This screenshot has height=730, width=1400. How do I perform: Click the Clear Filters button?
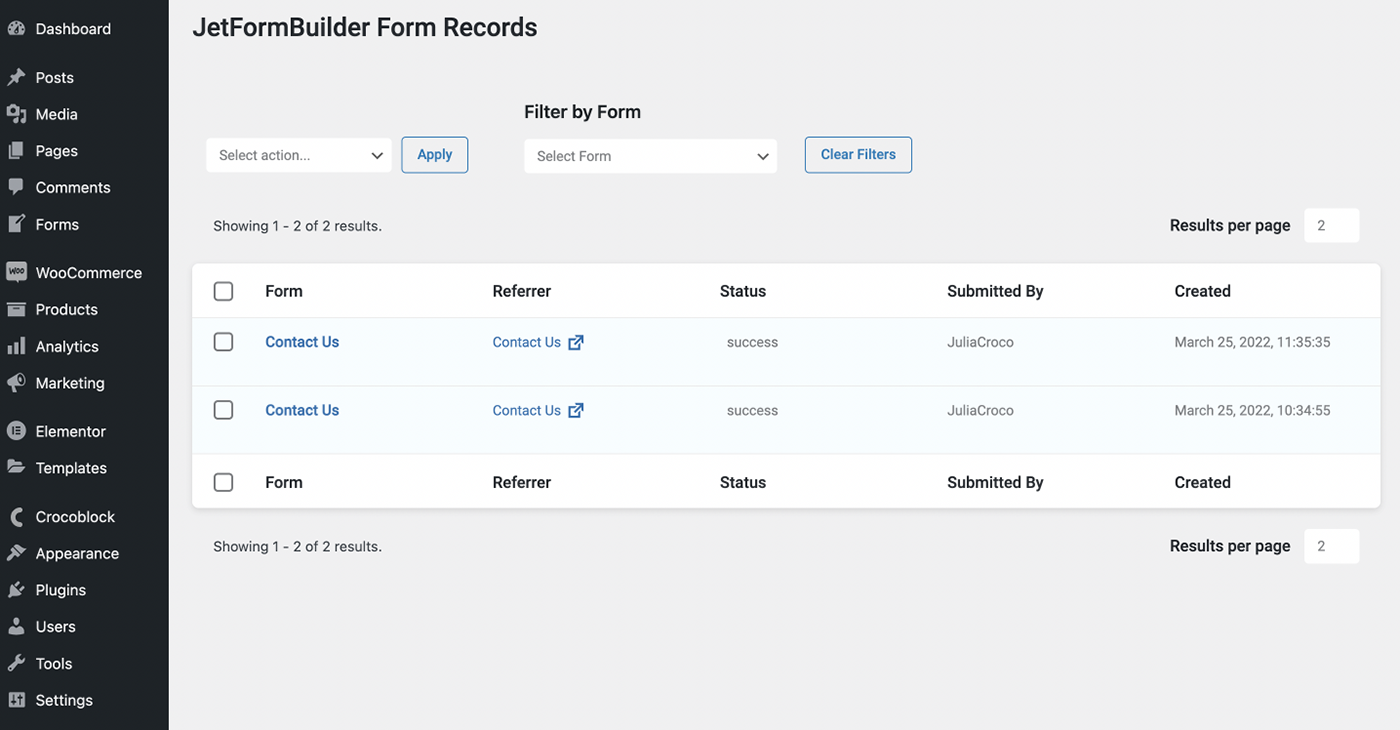857,154
